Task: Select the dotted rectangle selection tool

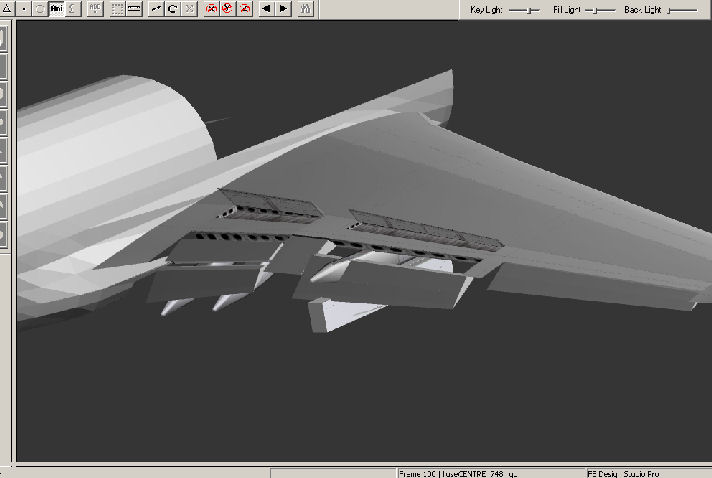Action: 117,9
